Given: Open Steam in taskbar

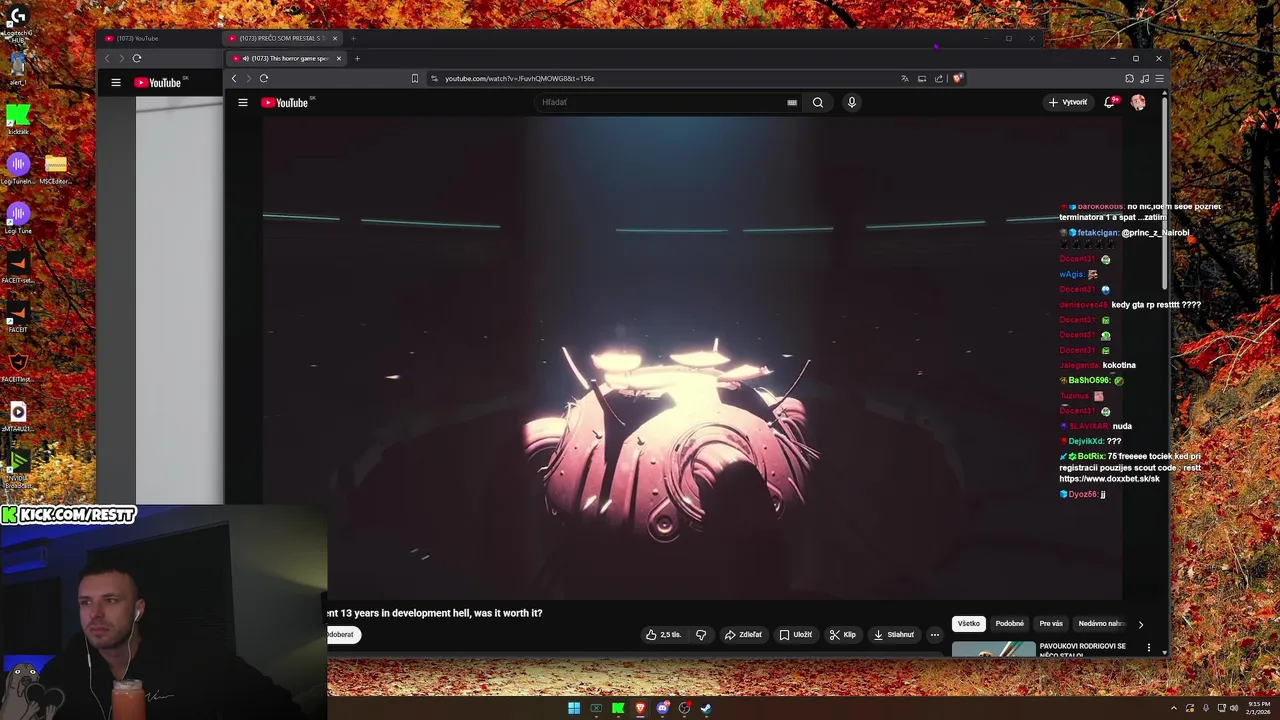Looking at the screenshot, I should click(706, 708).
